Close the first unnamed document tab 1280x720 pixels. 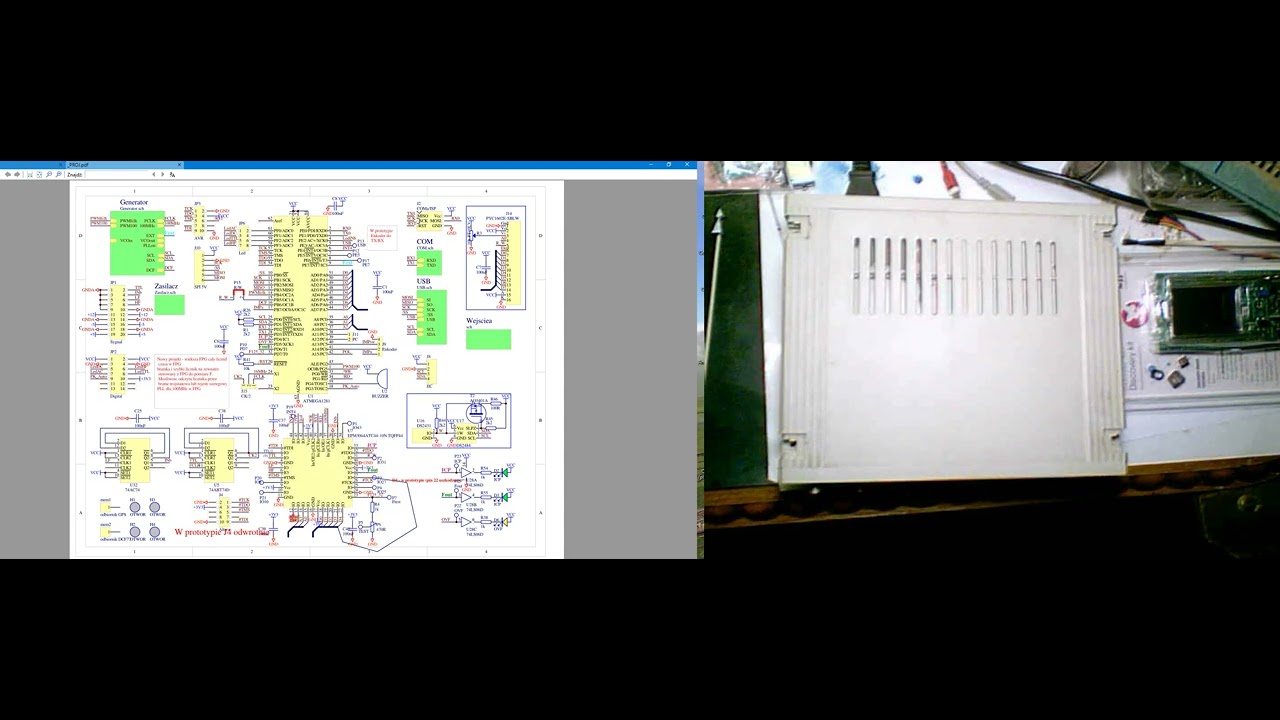tap(60, 165)
